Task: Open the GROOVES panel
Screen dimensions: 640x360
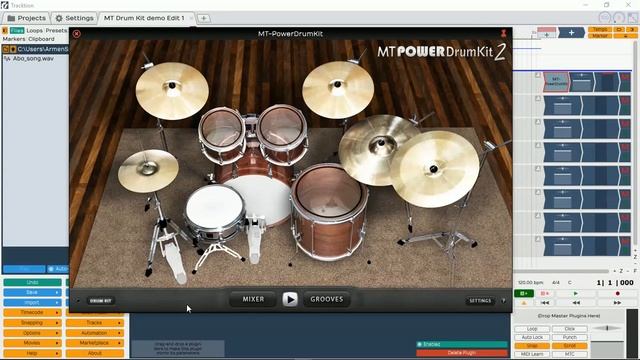Action: (x=327, y=299)
